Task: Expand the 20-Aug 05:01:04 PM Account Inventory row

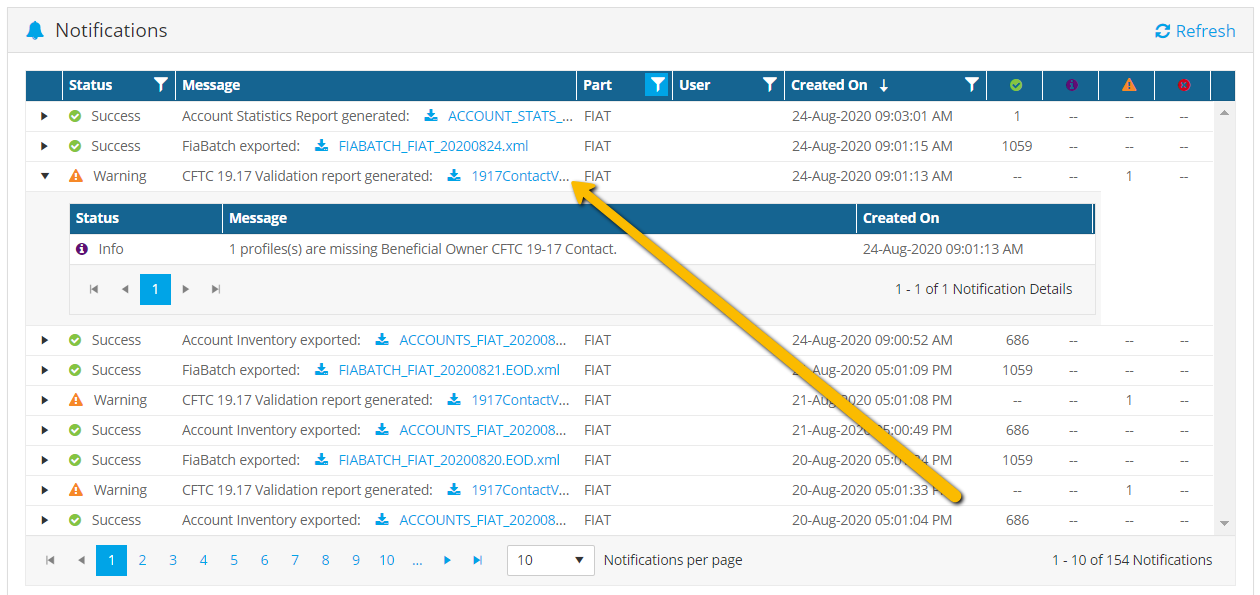Action: (44, 520)
